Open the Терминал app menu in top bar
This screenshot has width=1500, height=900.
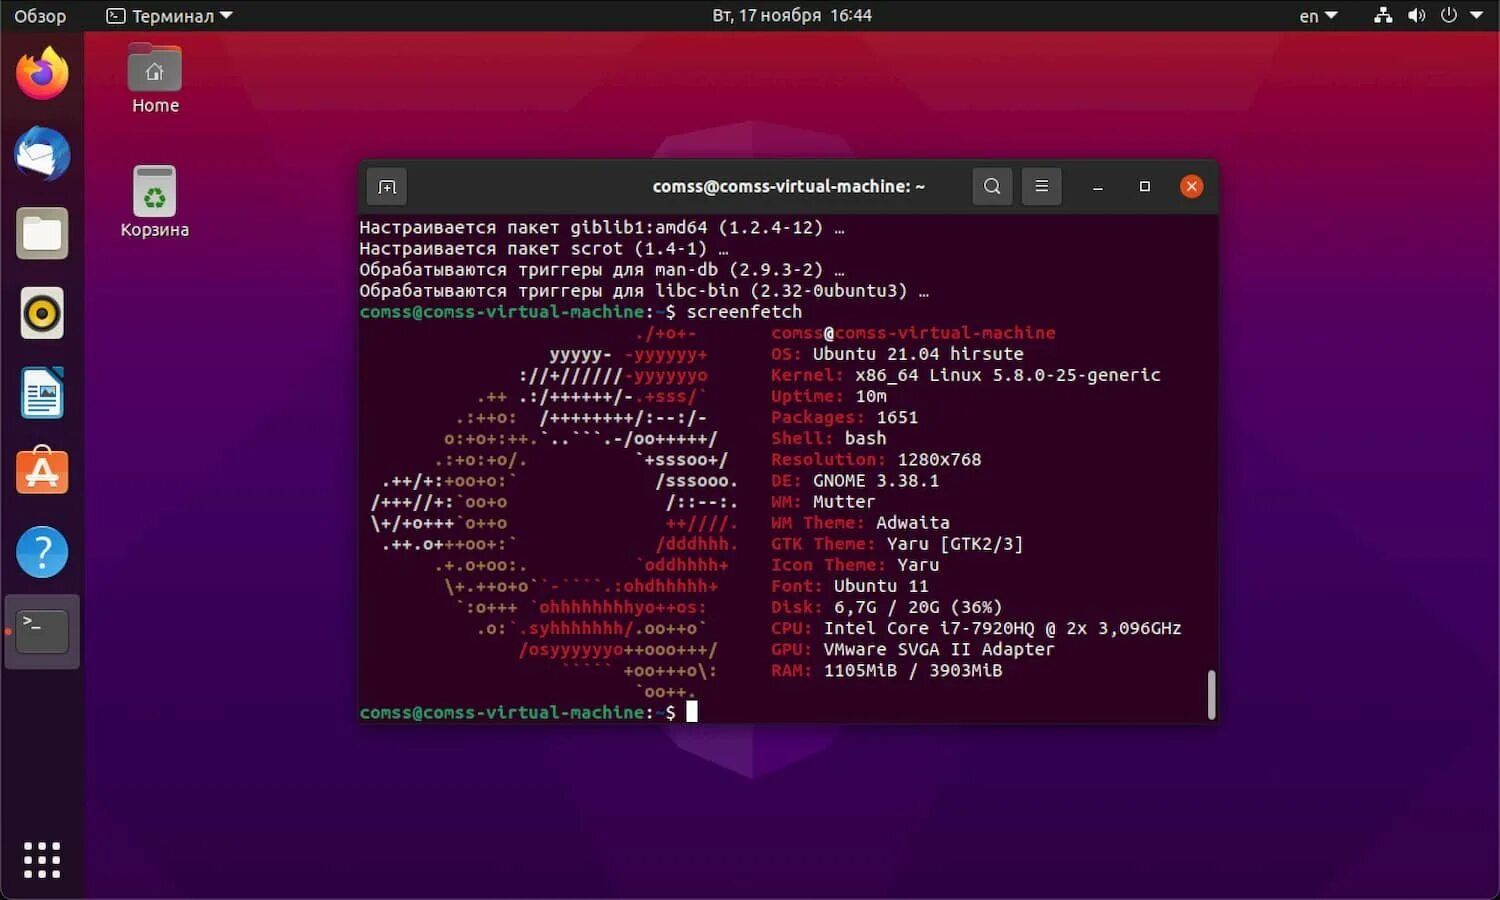tap(170, 16)
